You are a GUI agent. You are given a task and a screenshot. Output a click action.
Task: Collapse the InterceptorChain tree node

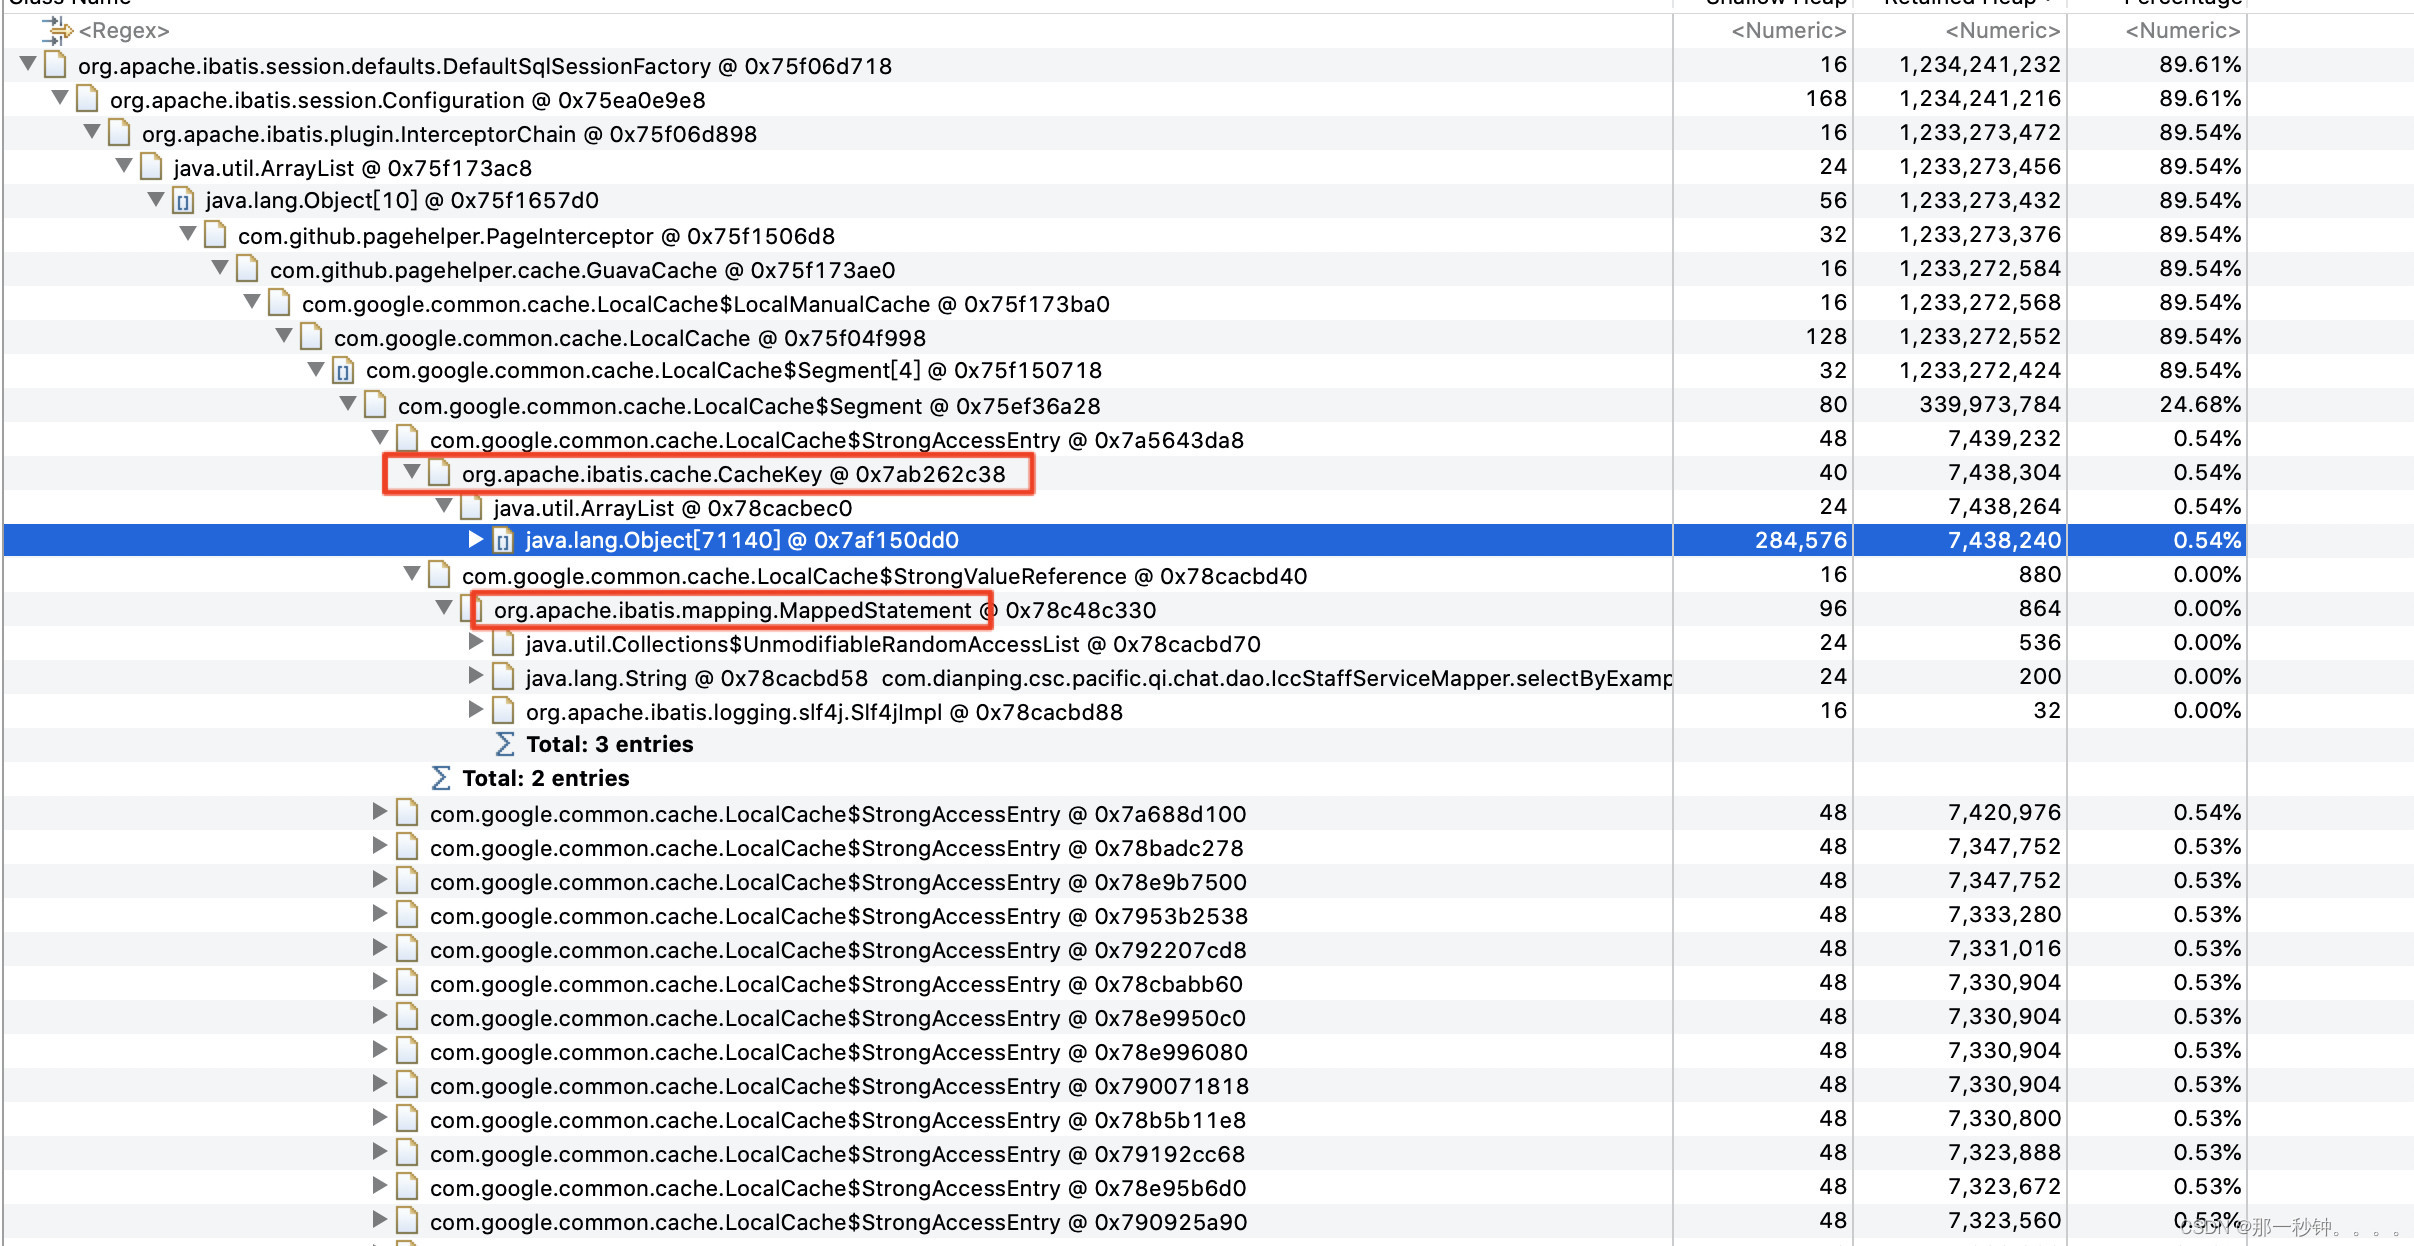(x=92, y=132)
